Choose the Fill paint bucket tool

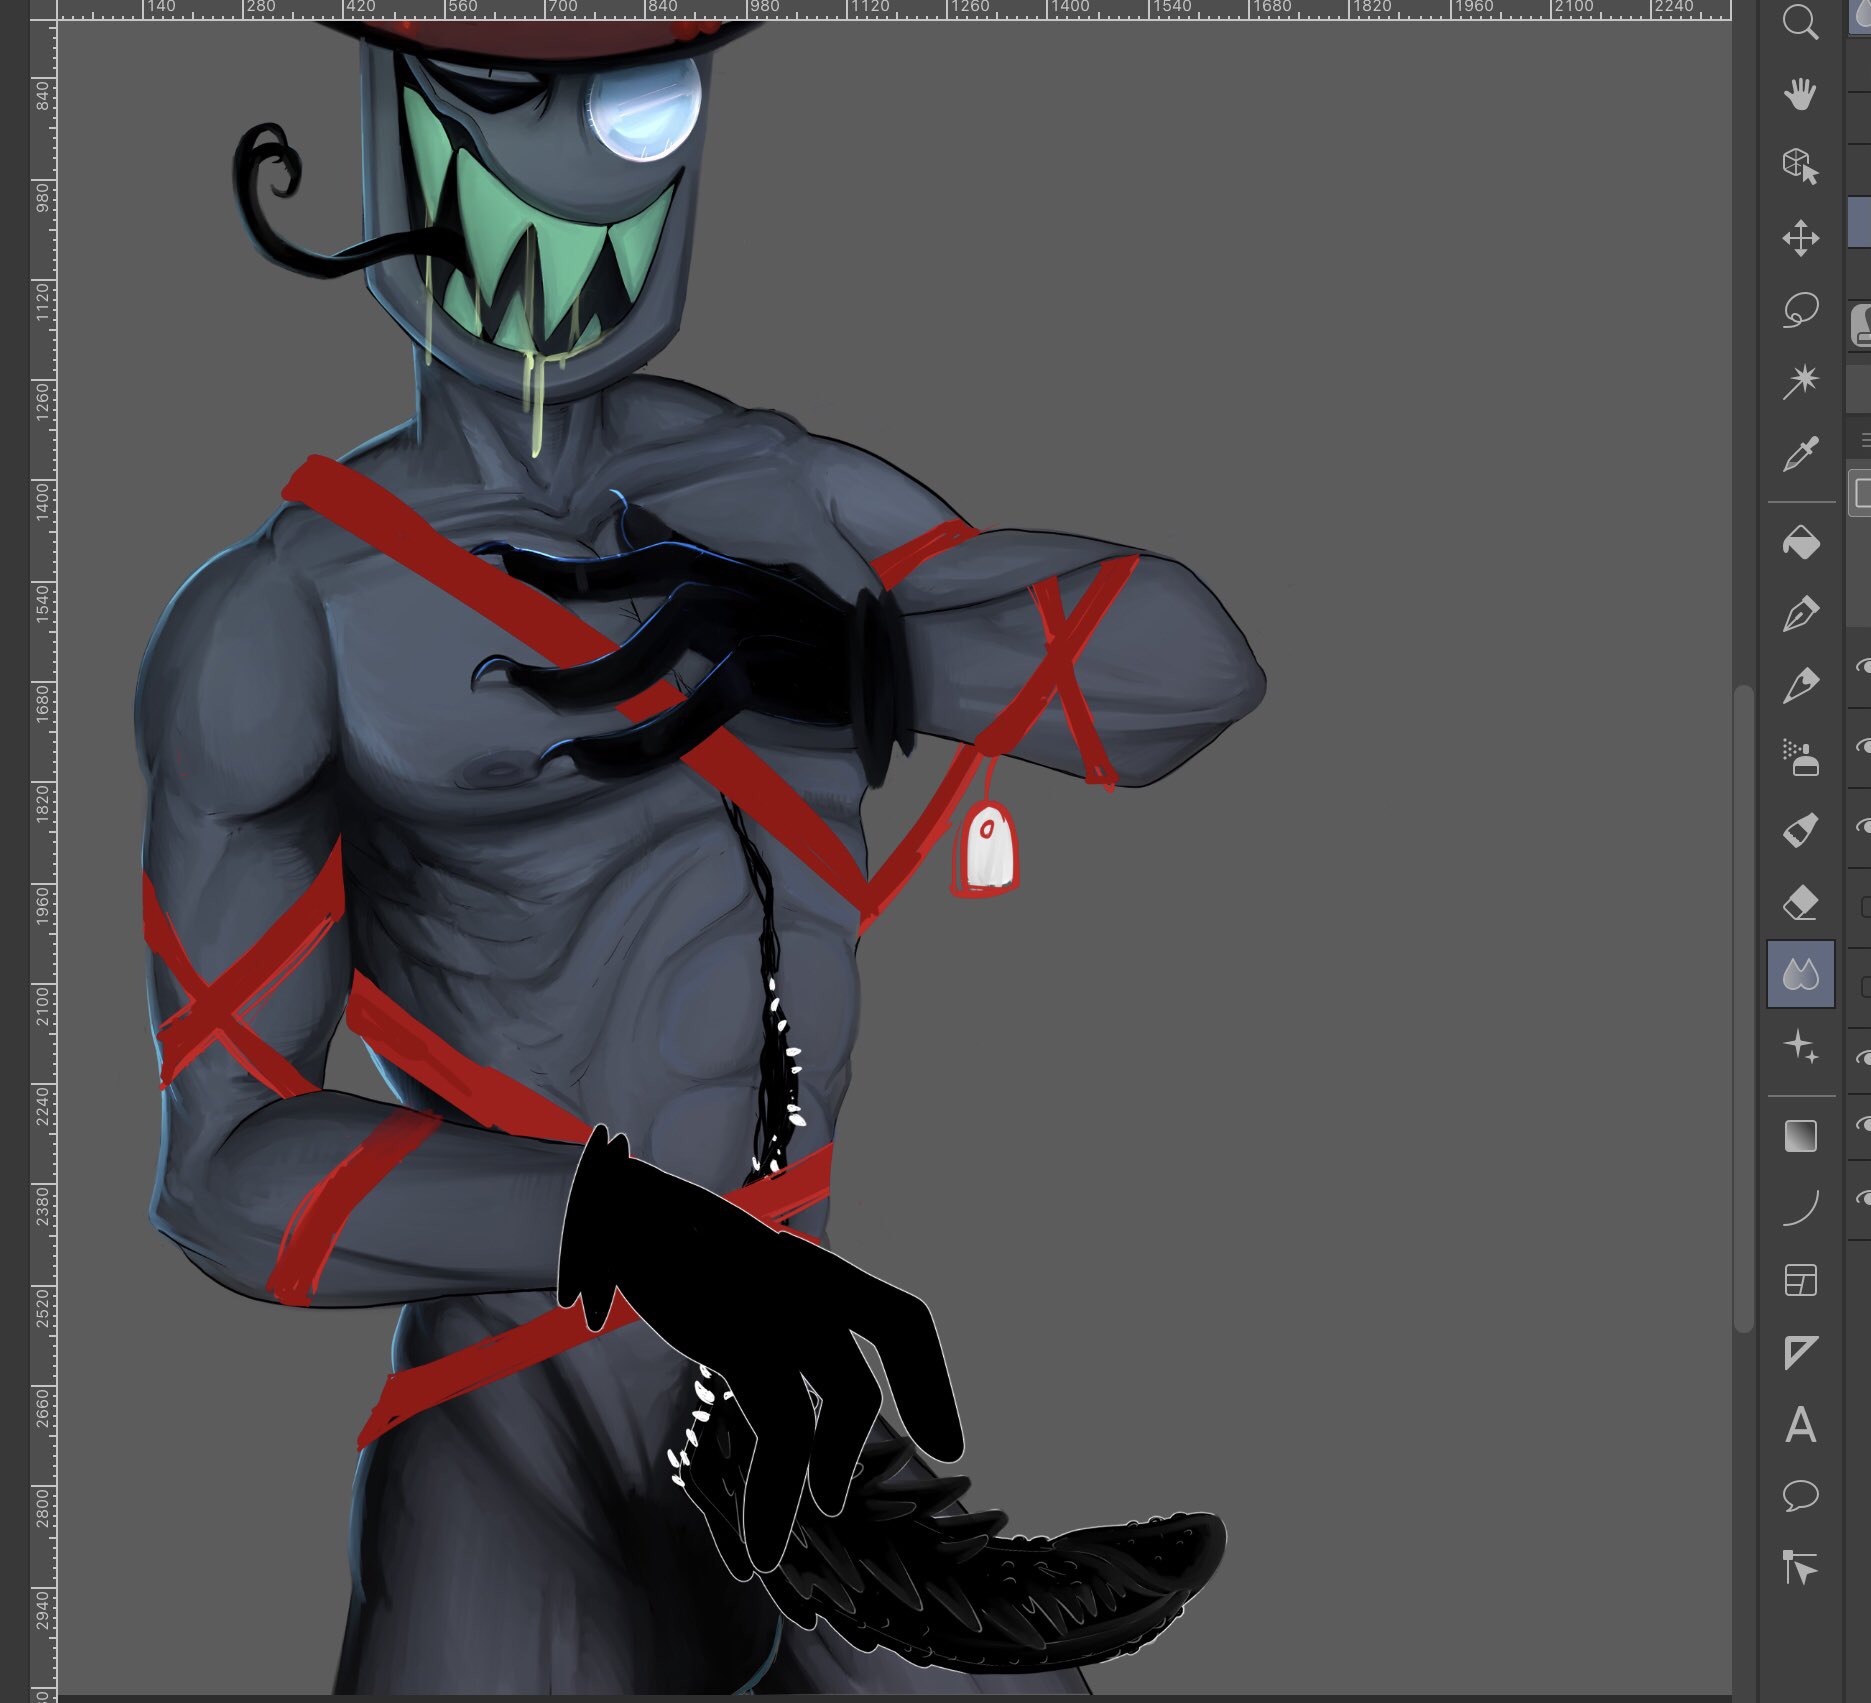tap(1800, 542)
